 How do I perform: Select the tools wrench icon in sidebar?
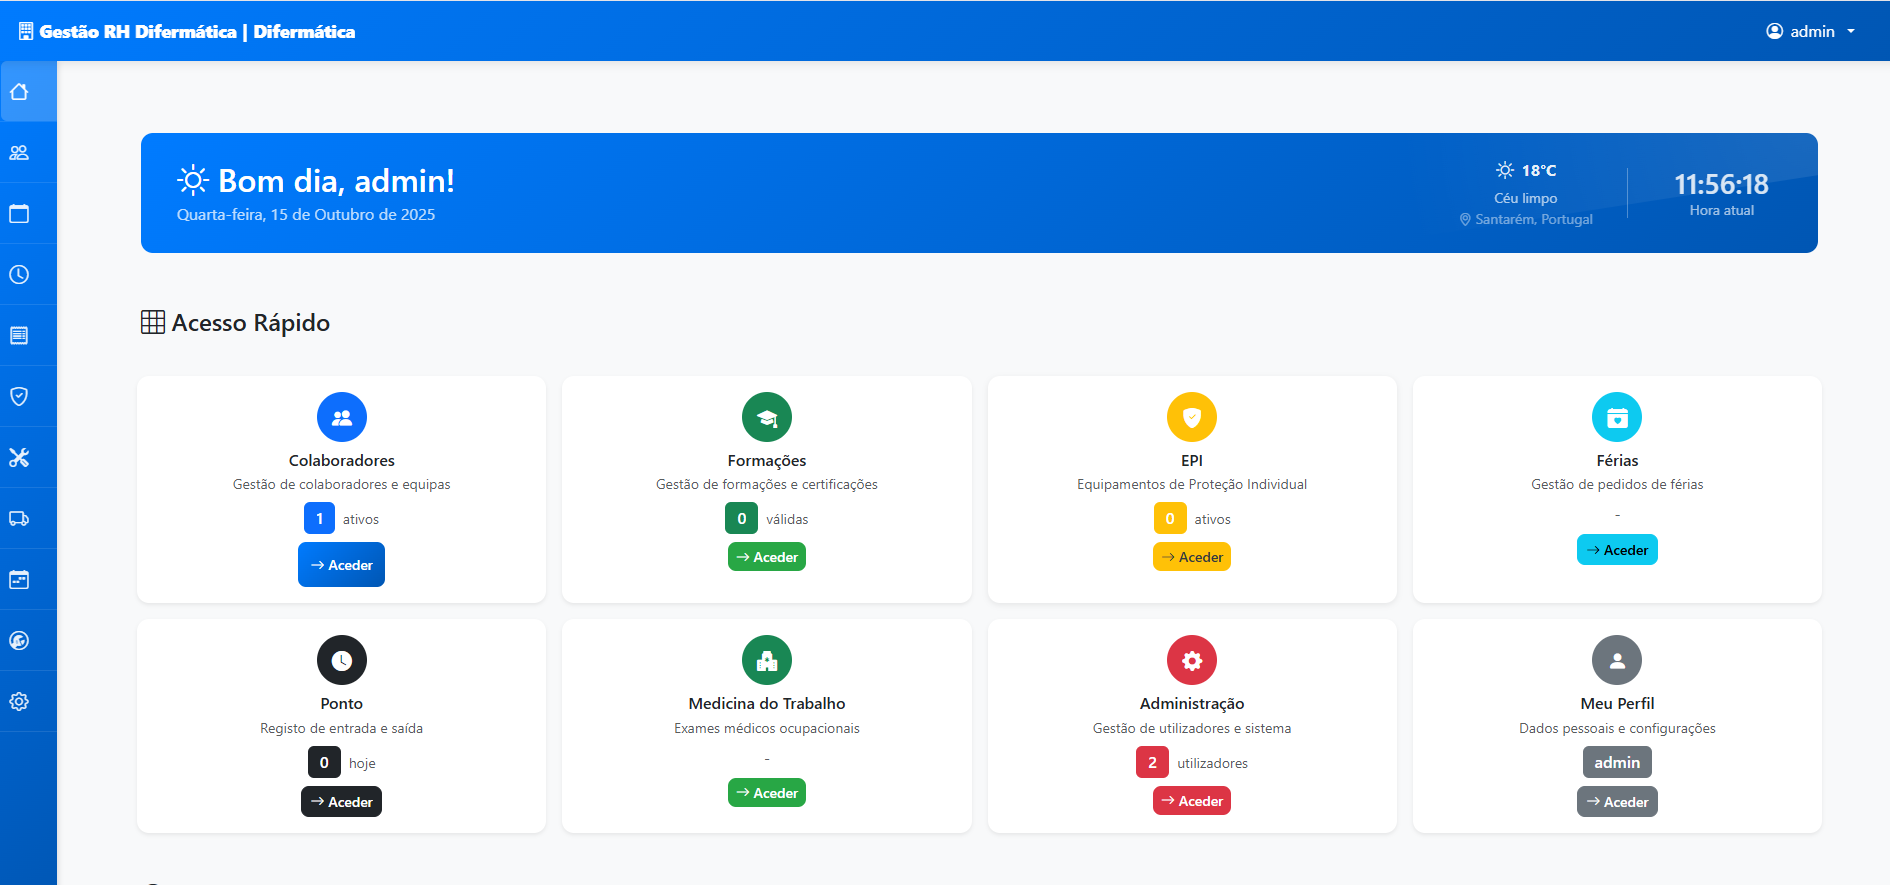(x=19, y=458)
